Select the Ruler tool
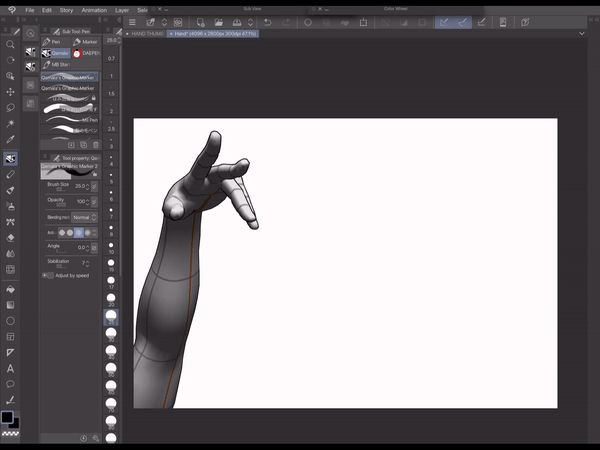Screen dimensions: 600x450 [10, 352]
